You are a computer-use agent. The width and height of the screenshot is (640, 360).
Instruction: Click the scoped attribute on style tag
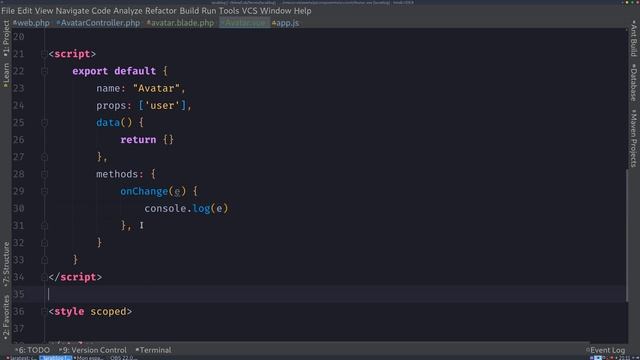pos(108,311)
